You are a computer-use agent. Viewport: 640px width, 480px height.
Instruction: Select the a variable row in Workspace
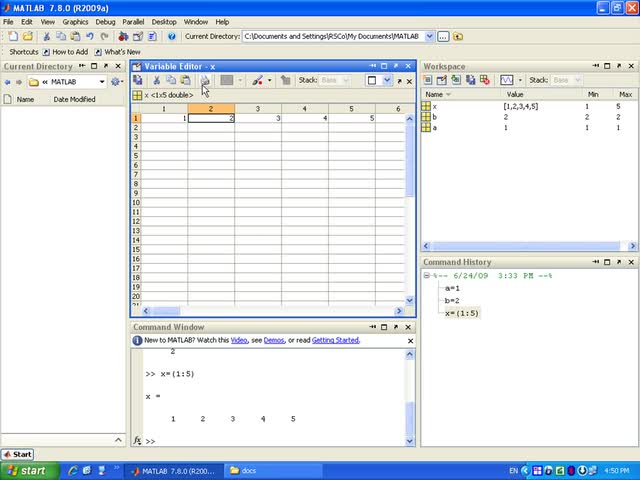pyautogui.click(x=529, y=128)
